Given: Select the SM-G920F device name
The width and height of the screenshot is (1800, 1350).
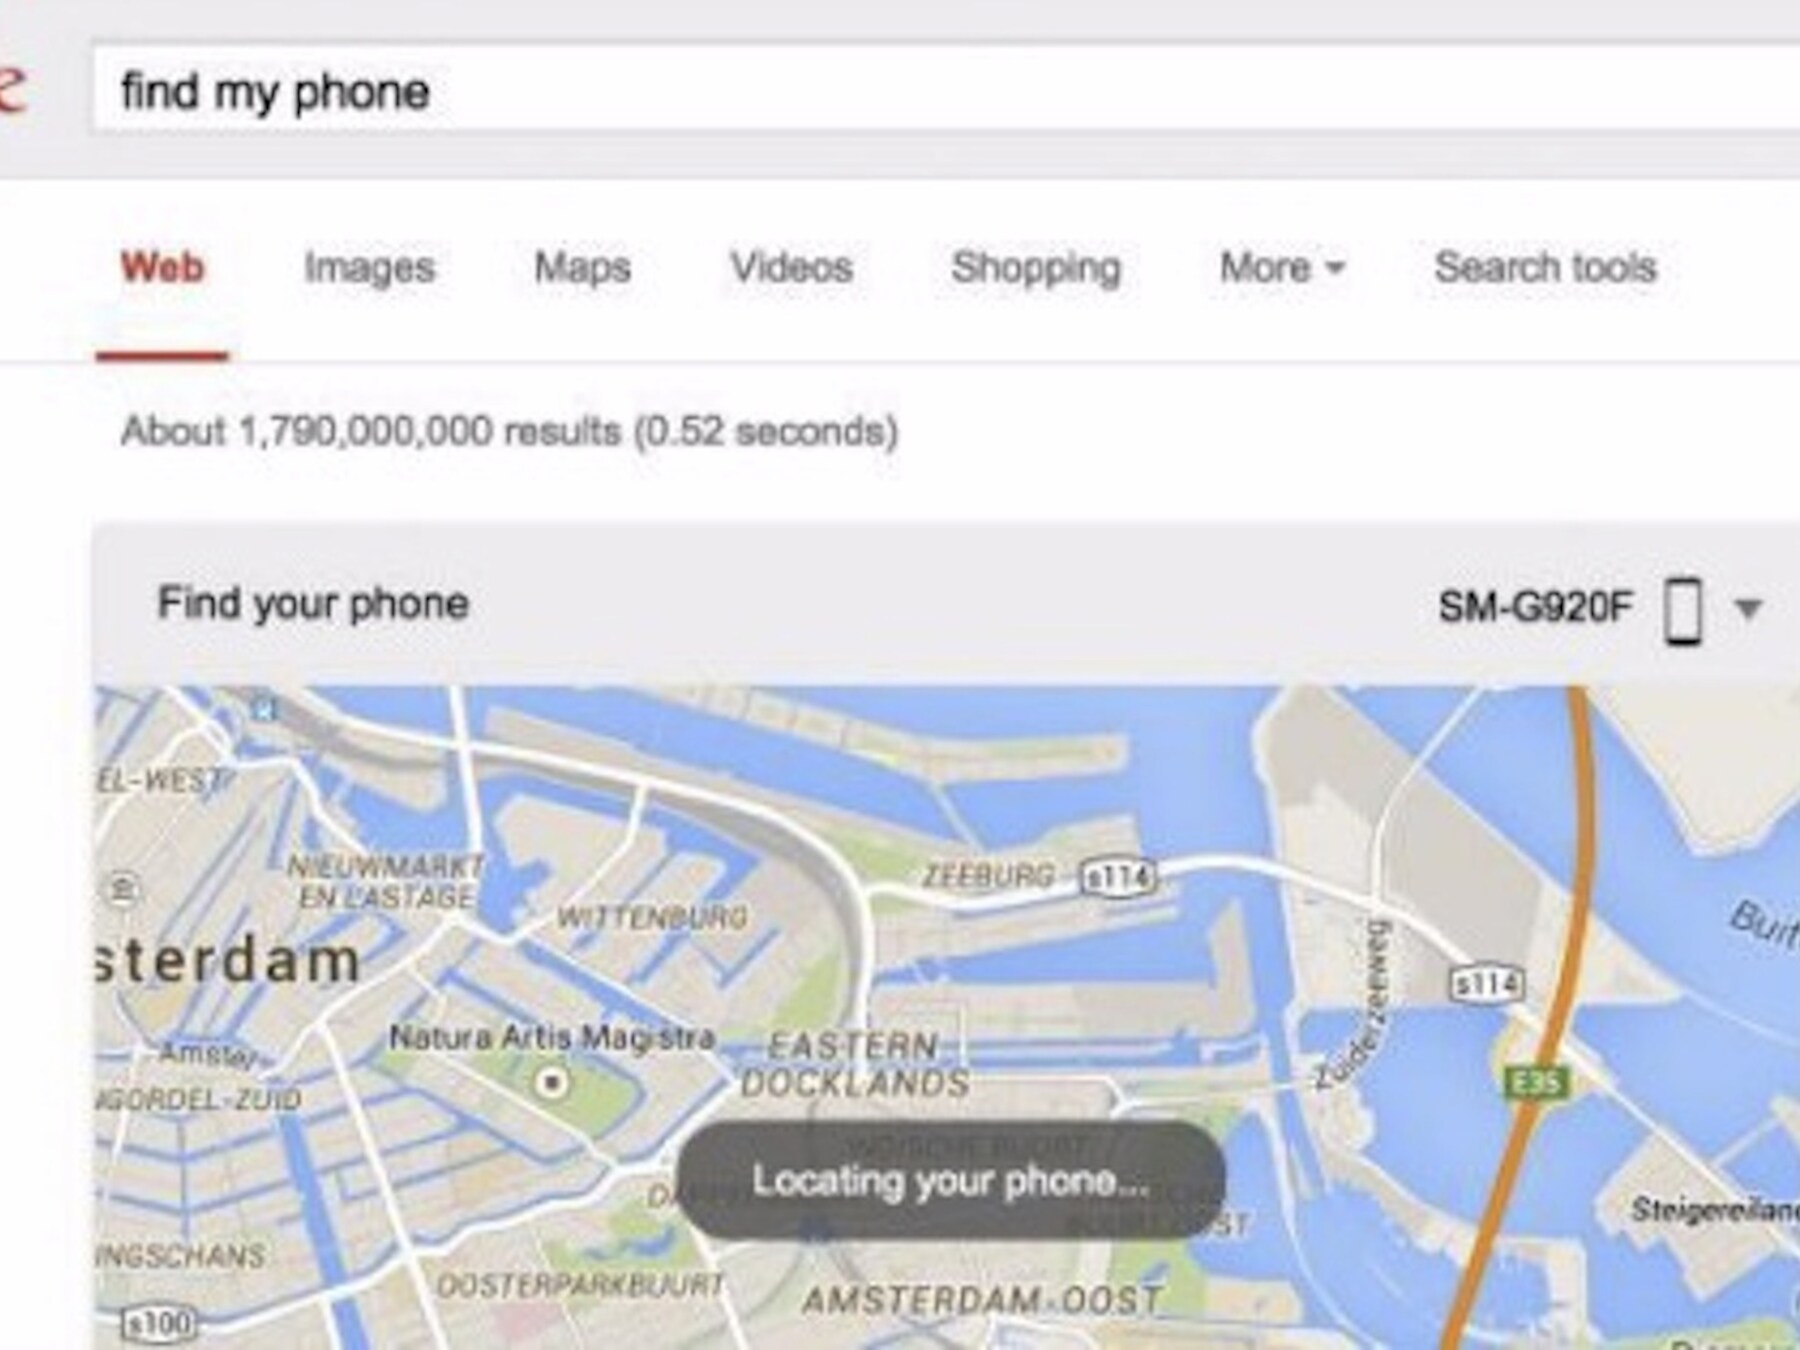Looking at the screenshot, I should pyautogui.click(x=1535, y=606).
